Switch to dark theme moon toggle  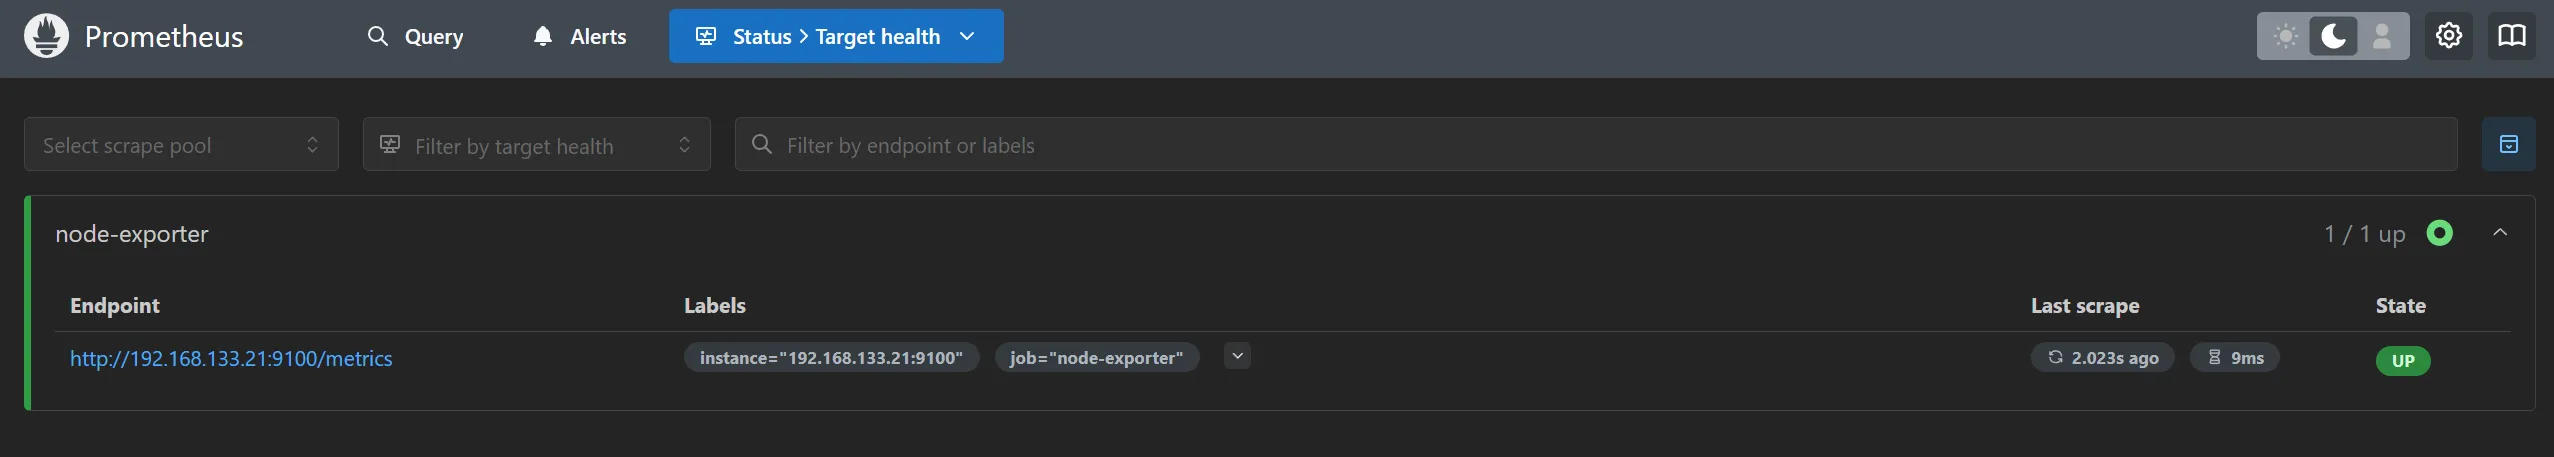[x=2333, y=37]
